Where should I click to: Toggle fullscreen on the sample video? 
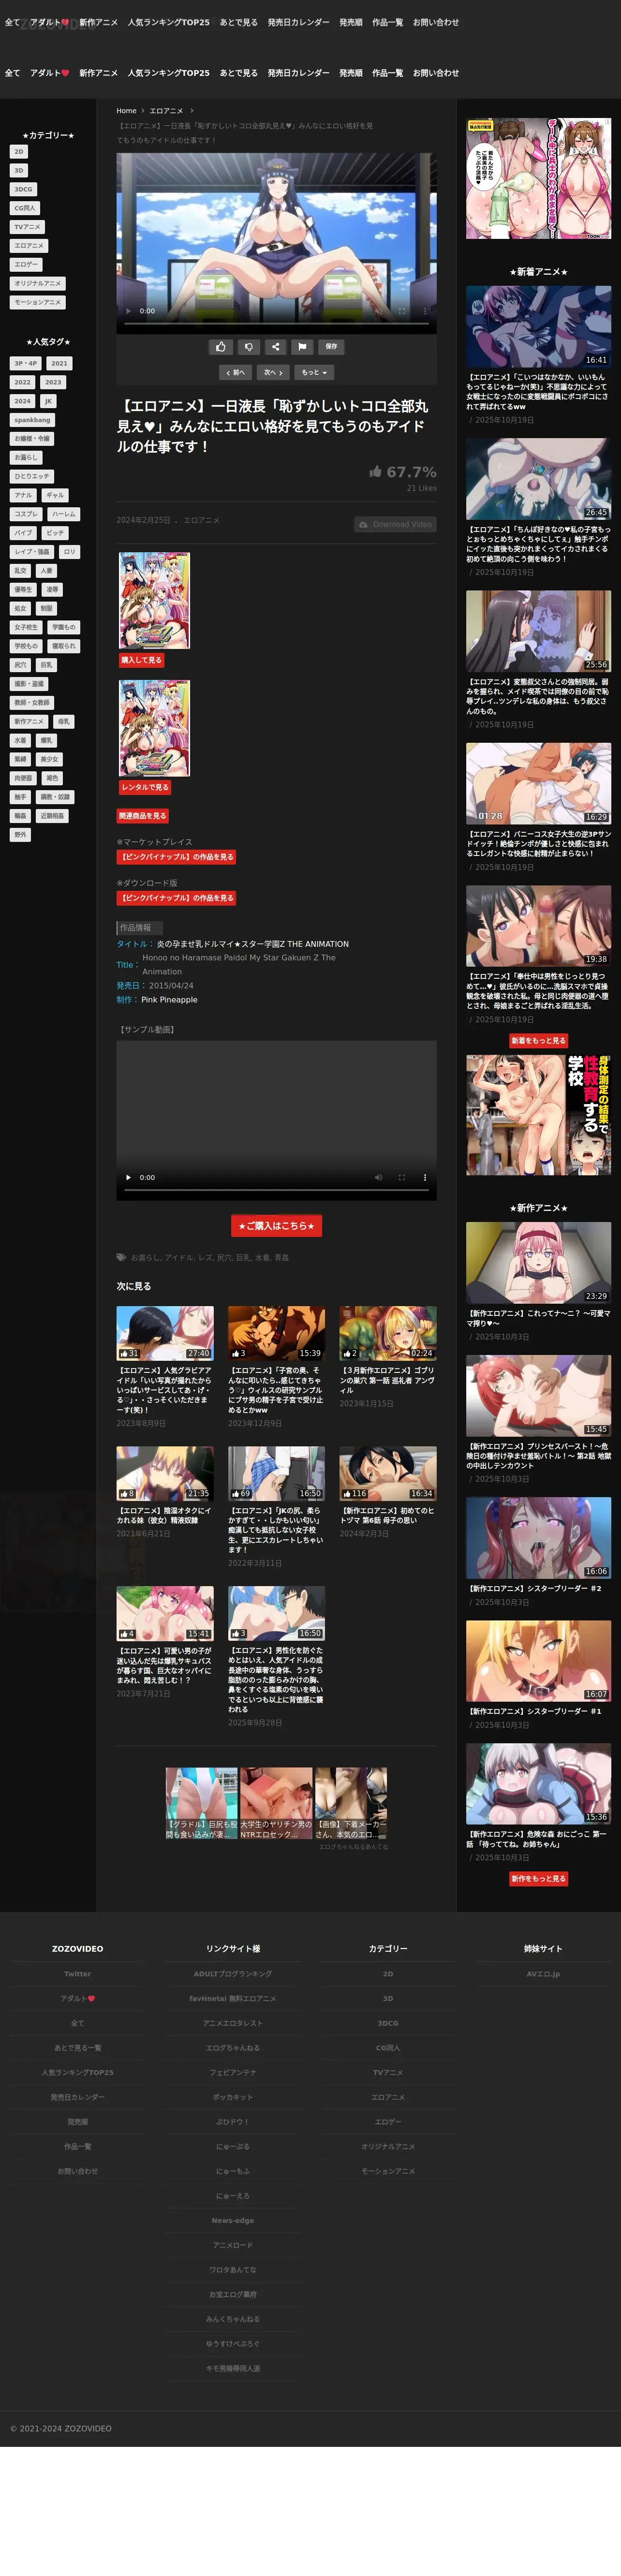tap(402, 1177)
